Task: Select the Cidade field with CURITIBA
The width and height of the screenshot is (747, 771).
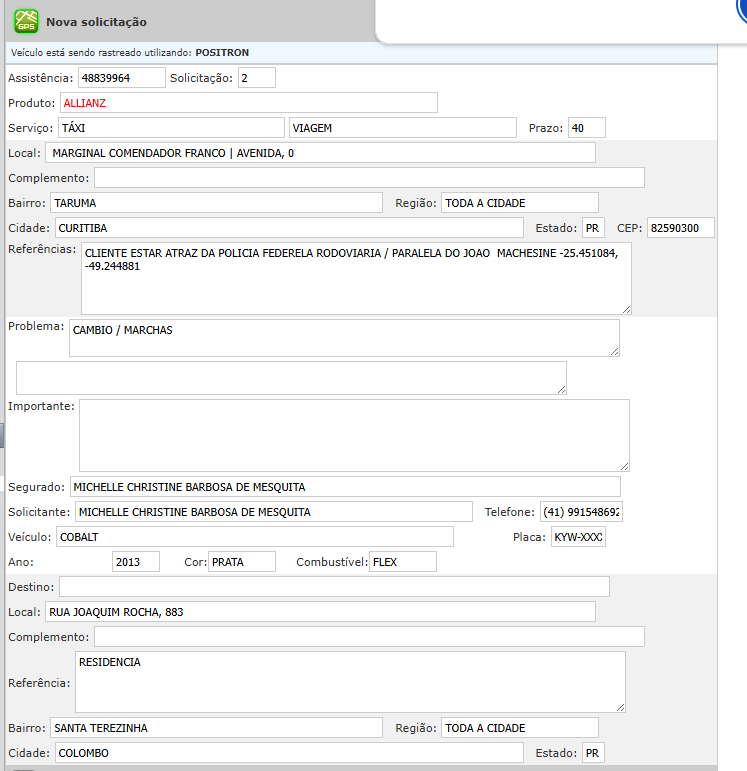Action: coord(289,228)
